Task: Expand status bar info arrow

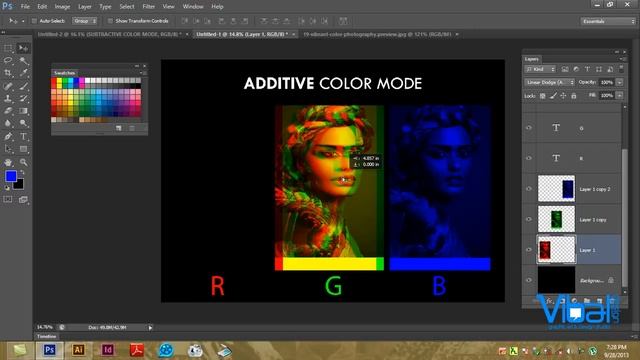Action: coord(150,327)
